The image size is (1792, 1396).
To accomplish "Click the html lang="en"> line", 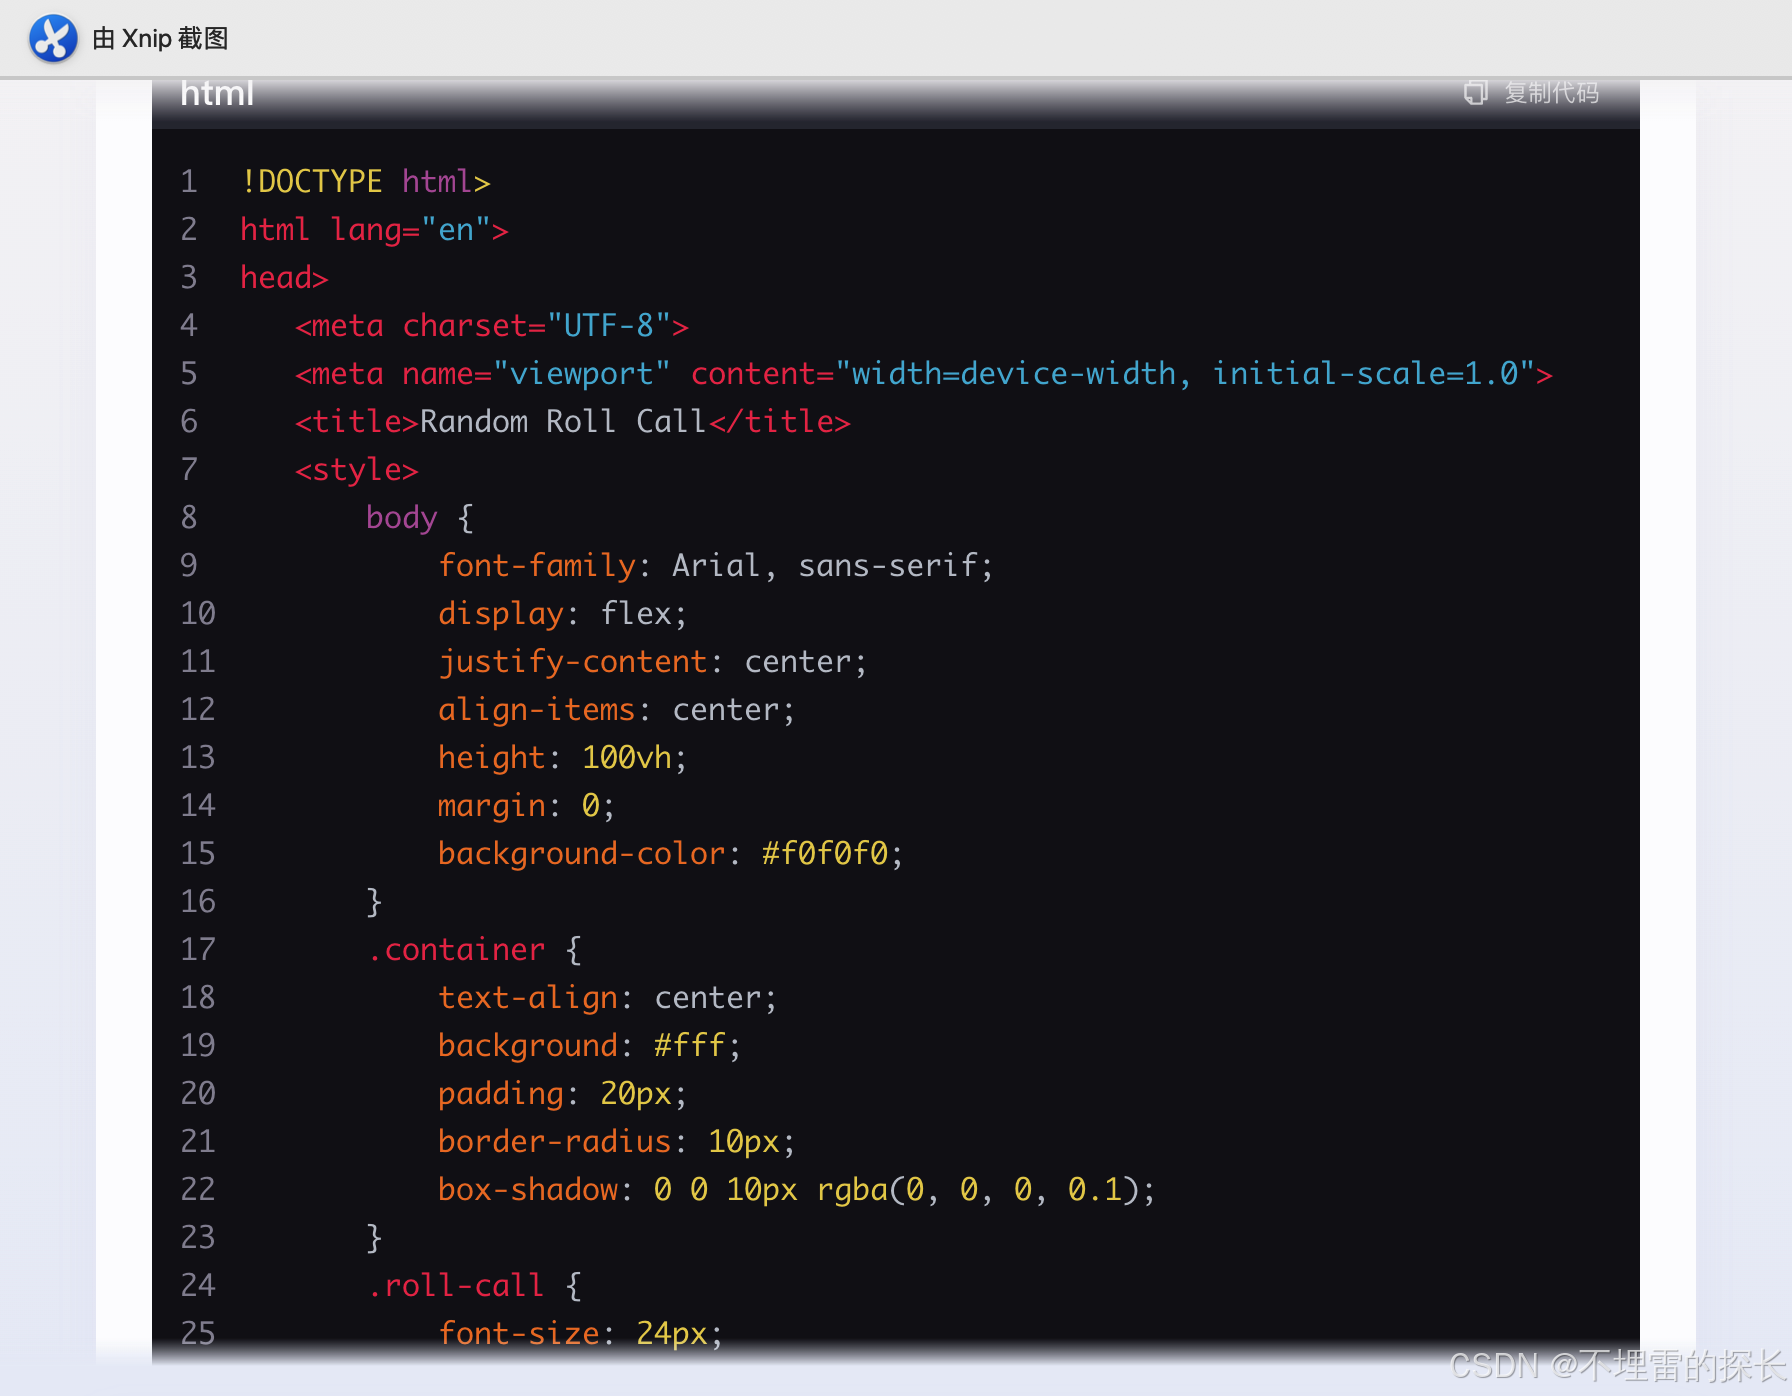I will click(374, 230).
